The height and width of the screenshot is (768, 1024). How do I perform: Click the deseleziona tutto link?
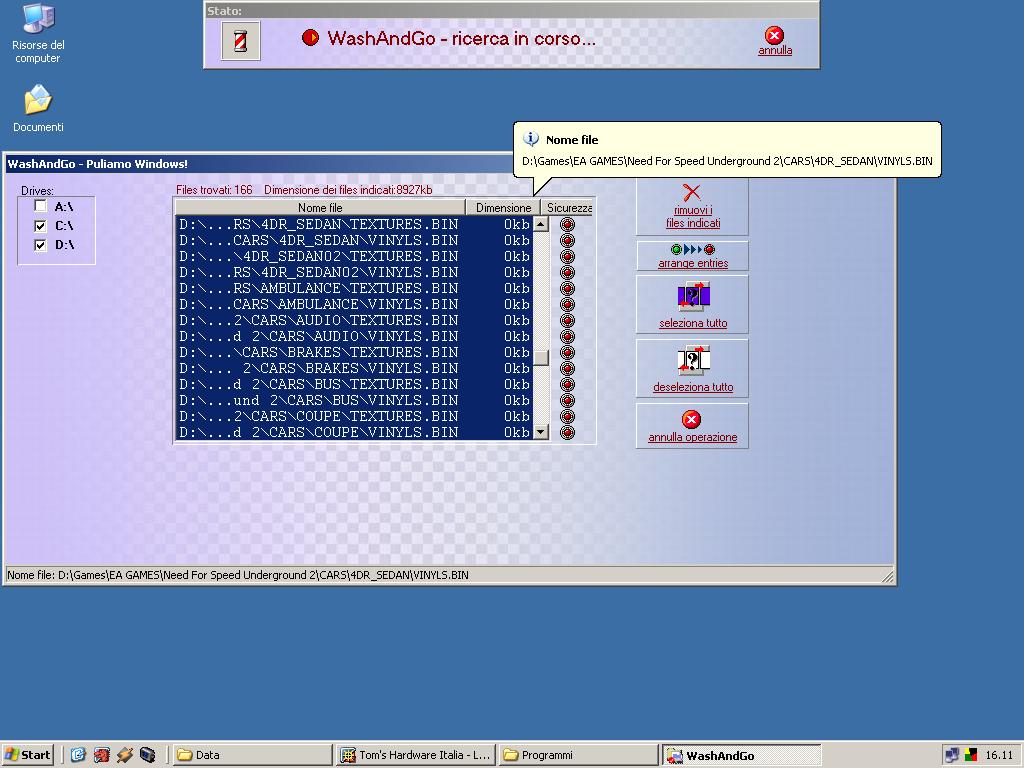693,387
